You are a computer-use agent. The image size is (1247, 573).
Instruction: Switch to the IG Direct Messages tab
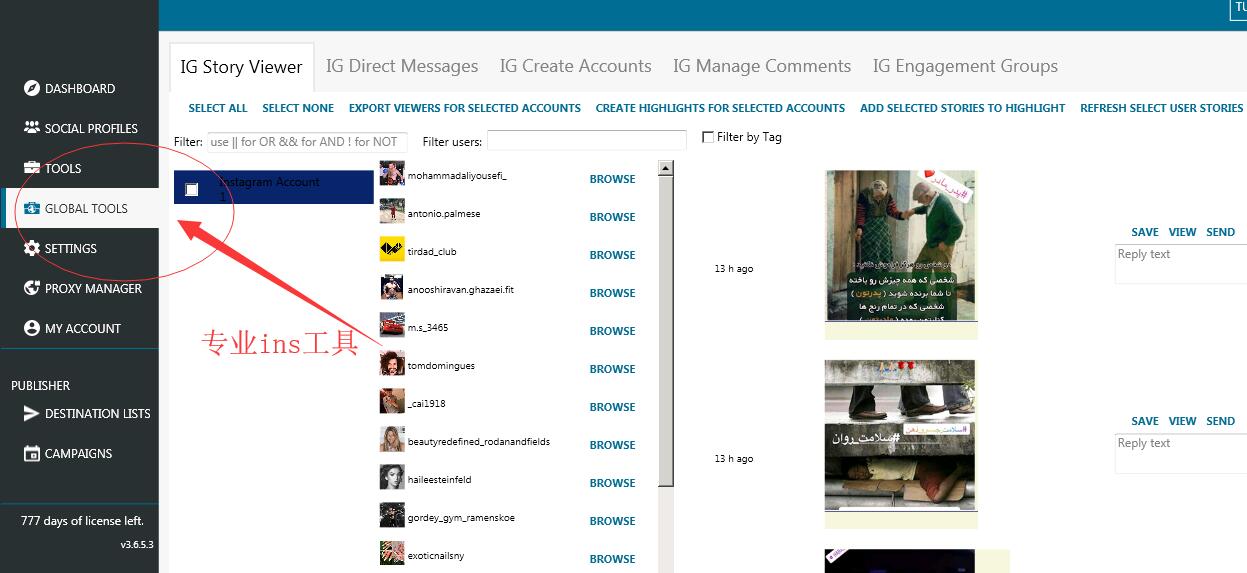pos(402,66)
